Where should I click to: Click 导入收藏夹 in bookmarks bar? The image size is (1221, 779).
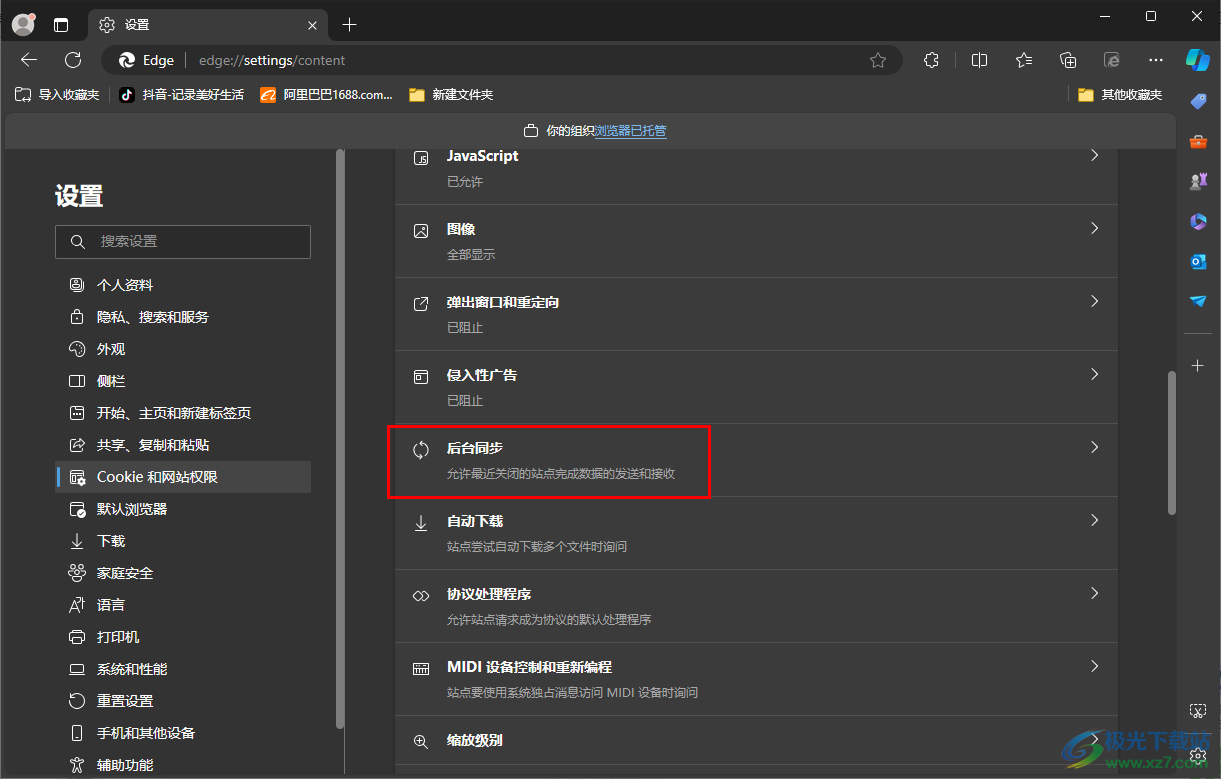(x=57, y=95)
